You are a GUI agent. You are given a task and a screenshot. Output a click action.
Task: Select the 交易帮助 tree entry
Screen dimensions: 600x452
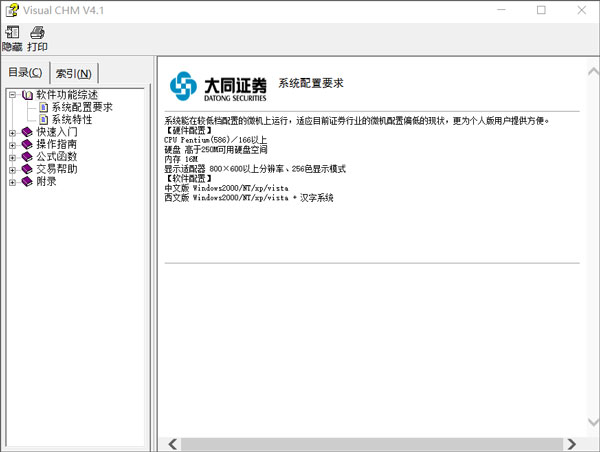coord(57,169)
